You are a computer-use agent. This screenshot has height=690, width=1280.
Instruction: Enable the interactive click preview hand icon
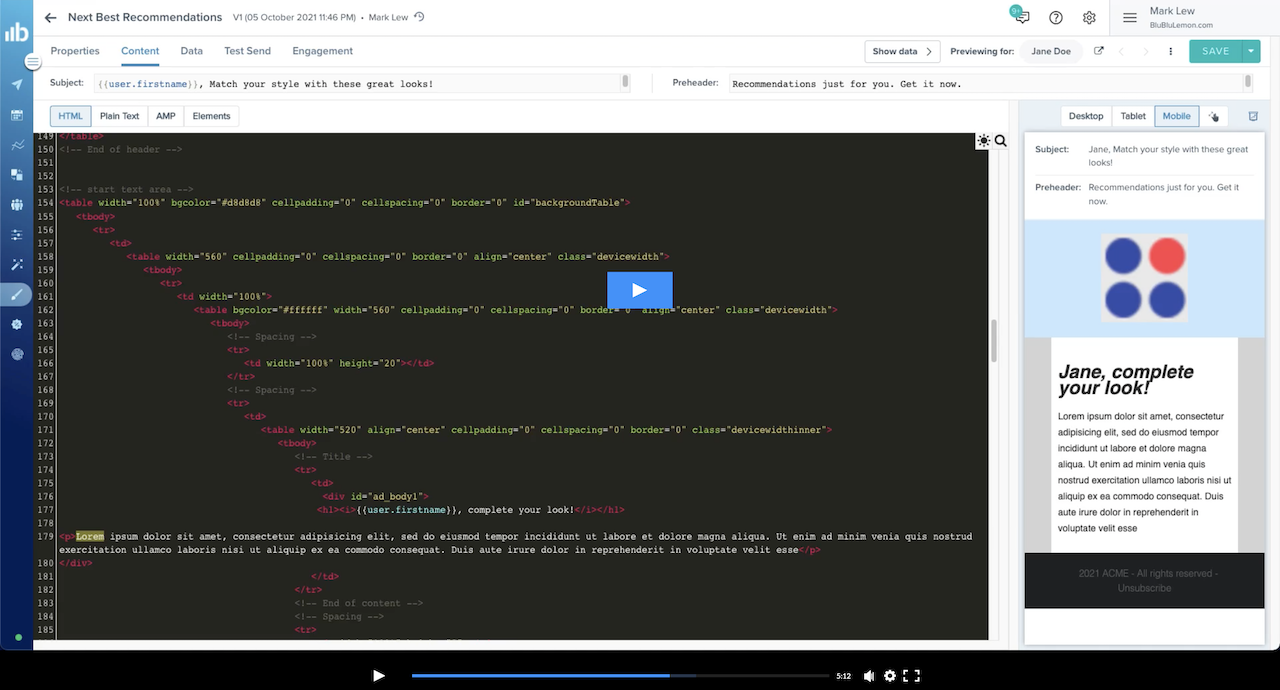pyautogui.click(x=1214, y=116)
